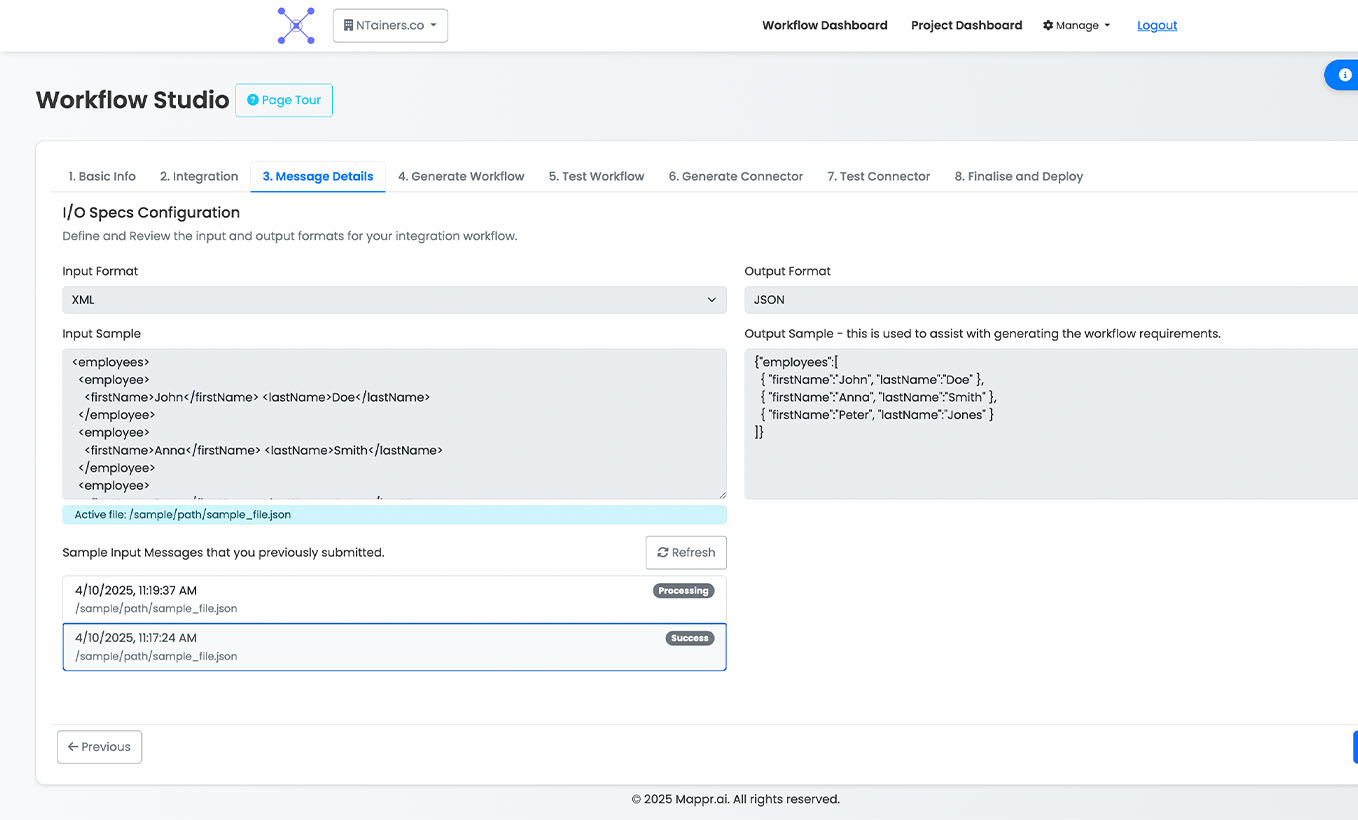Image resolution: width=1358 pixels, height=820 pixels.
Task: Expand the Manage menu
Action: (x=1076, y=26)
